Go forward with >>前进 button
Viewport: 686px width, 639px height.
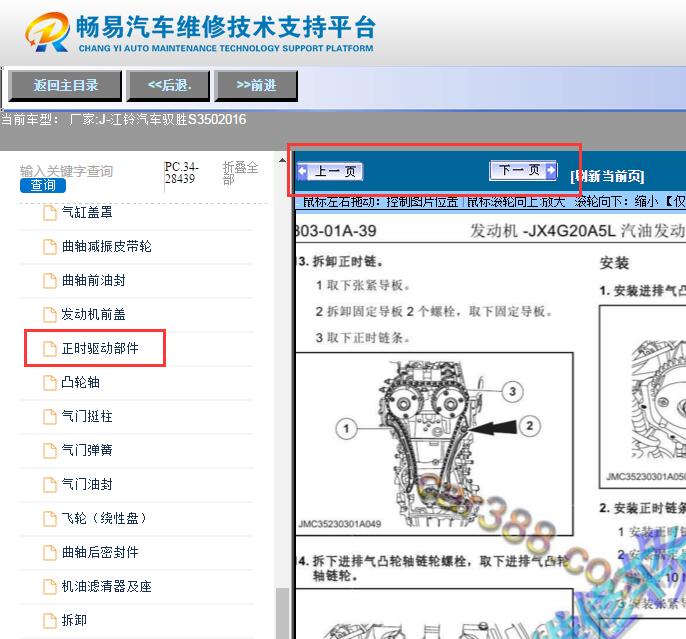(x=256, y=85)
